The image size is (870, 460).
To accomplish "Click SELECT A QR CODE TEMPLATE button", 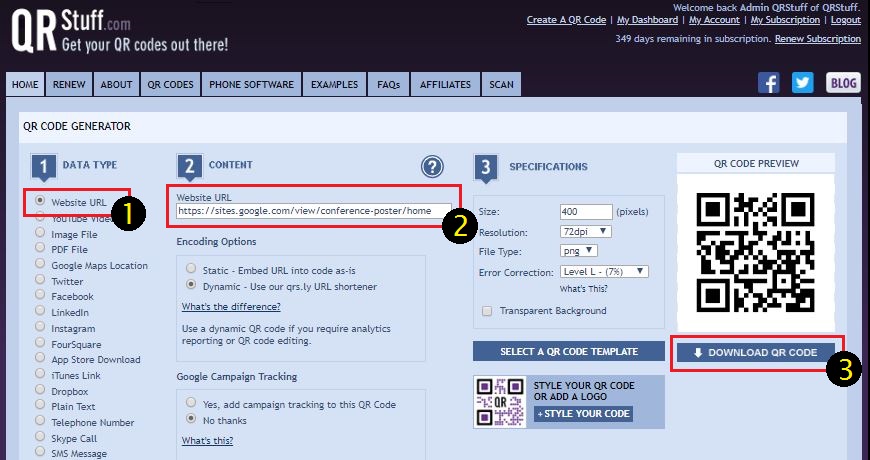I will 569,351.
